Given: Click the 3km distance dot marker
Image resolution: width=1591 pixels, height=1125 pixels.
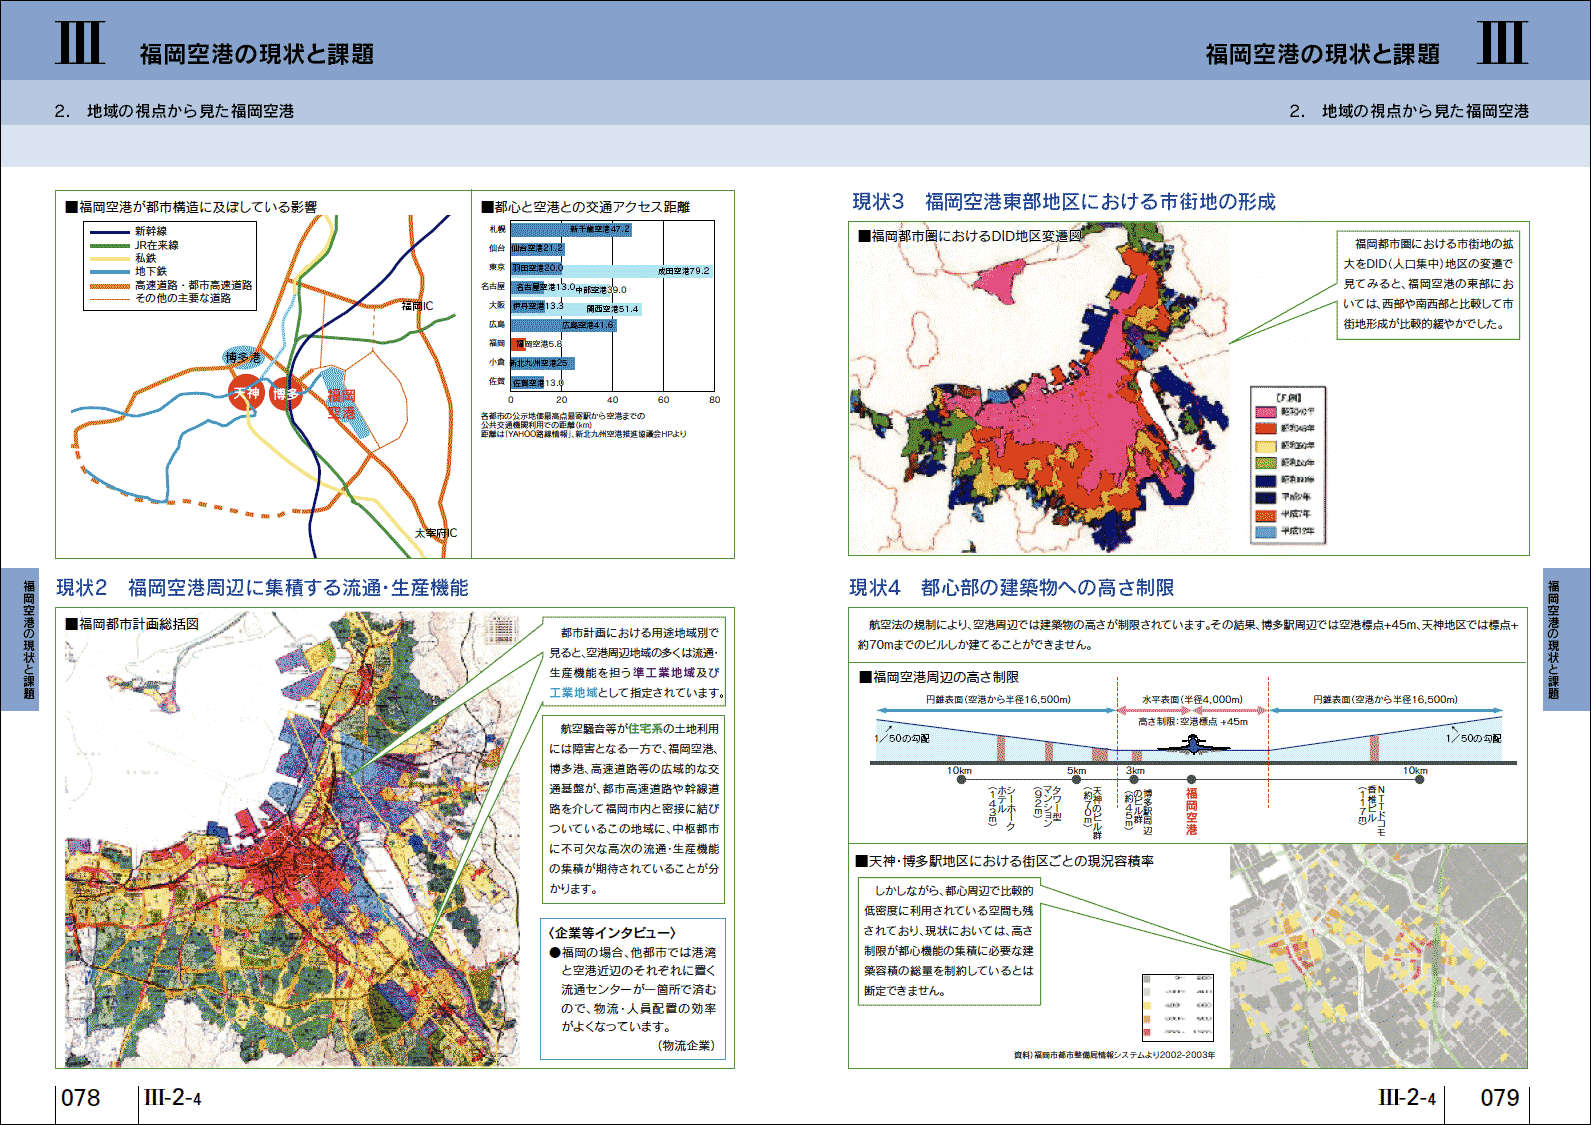Looking at the screenshot, I should click(x=1134, y=779).
